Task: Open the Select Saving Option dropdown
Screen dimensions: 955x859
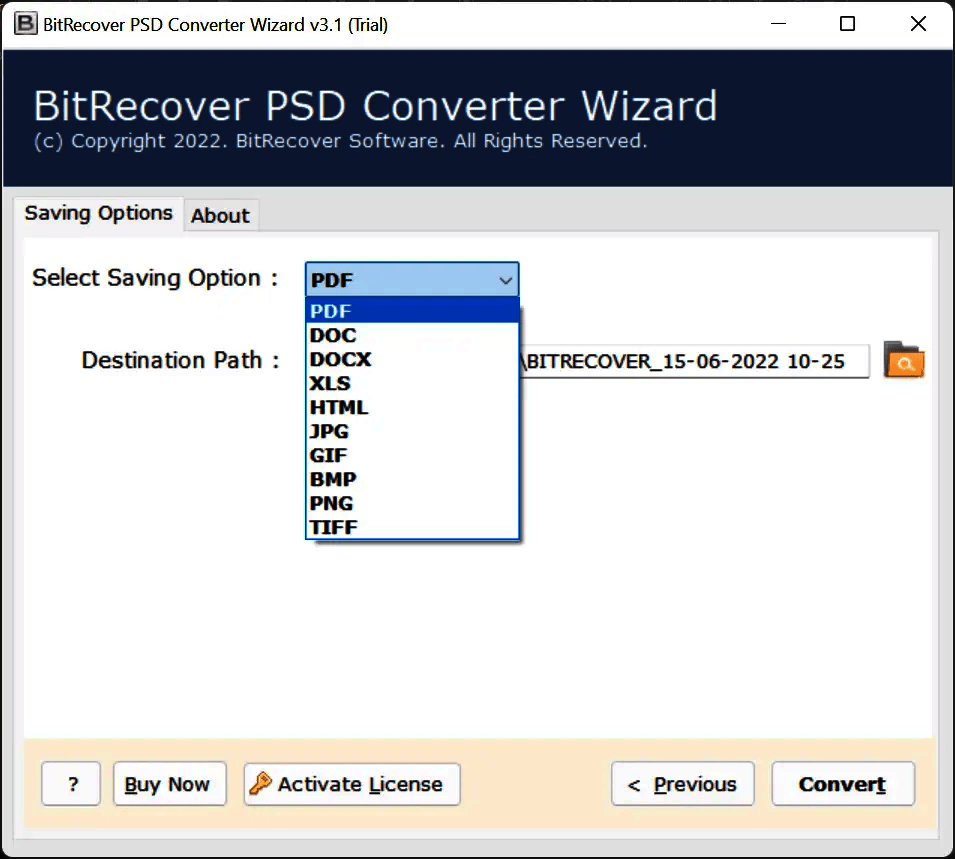Action: [505, 280]
